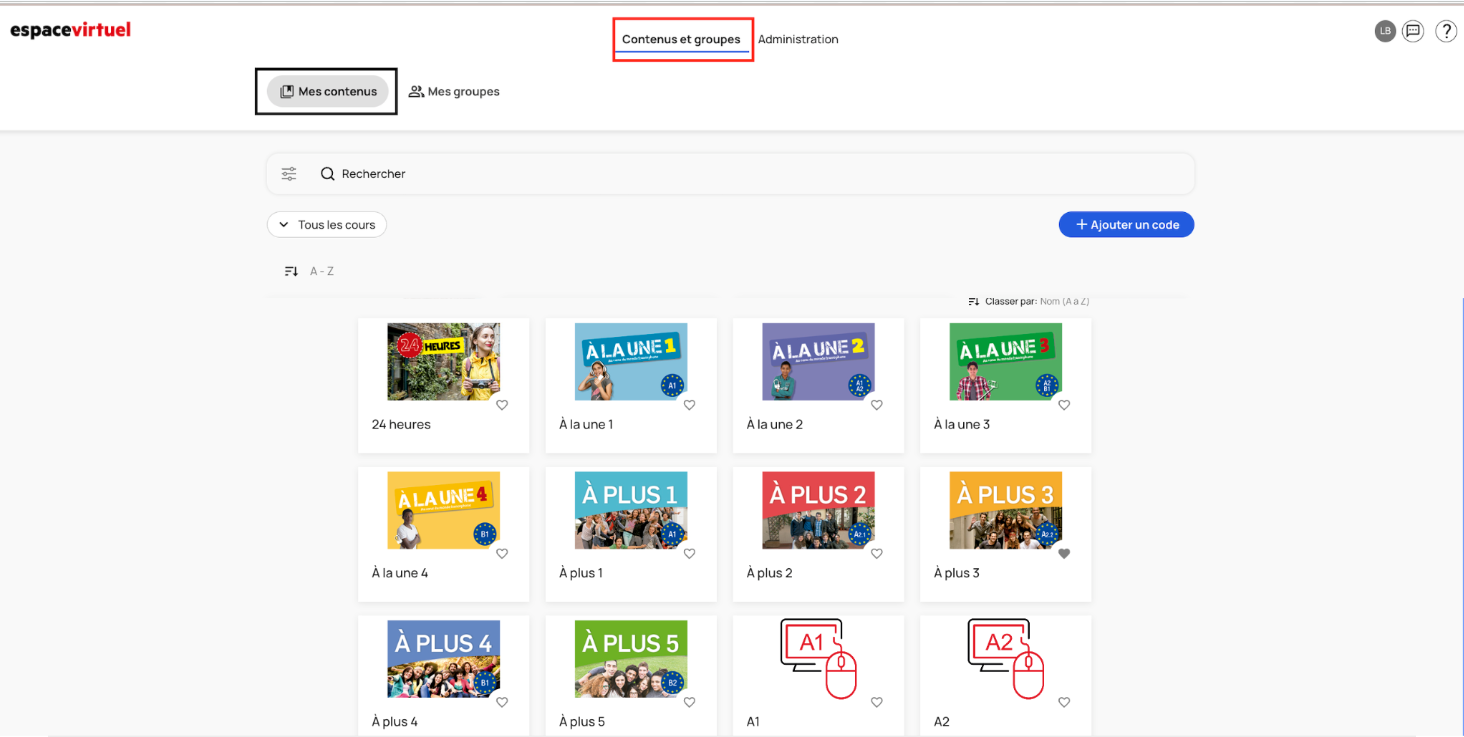The image size is (1464, 737).
Task: Click the "À plus 4" title text
Action: (395, 722)
